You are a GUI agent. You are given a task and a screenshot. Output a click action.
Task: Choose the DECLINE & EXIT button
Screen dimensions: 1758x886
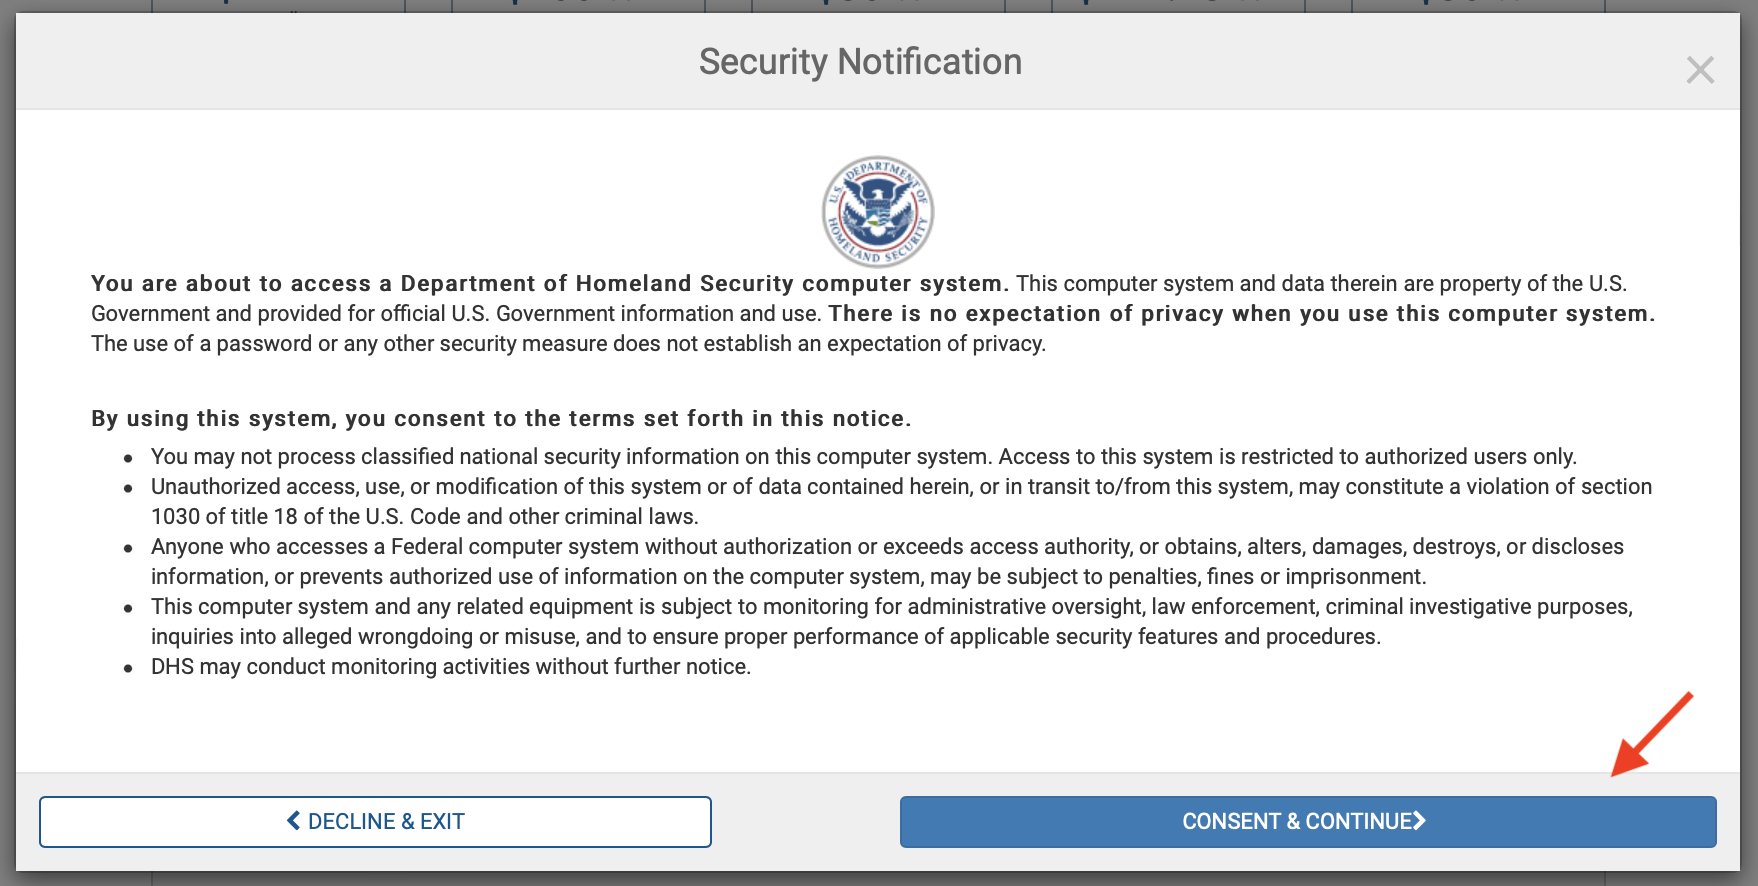[x=375, y=822]
